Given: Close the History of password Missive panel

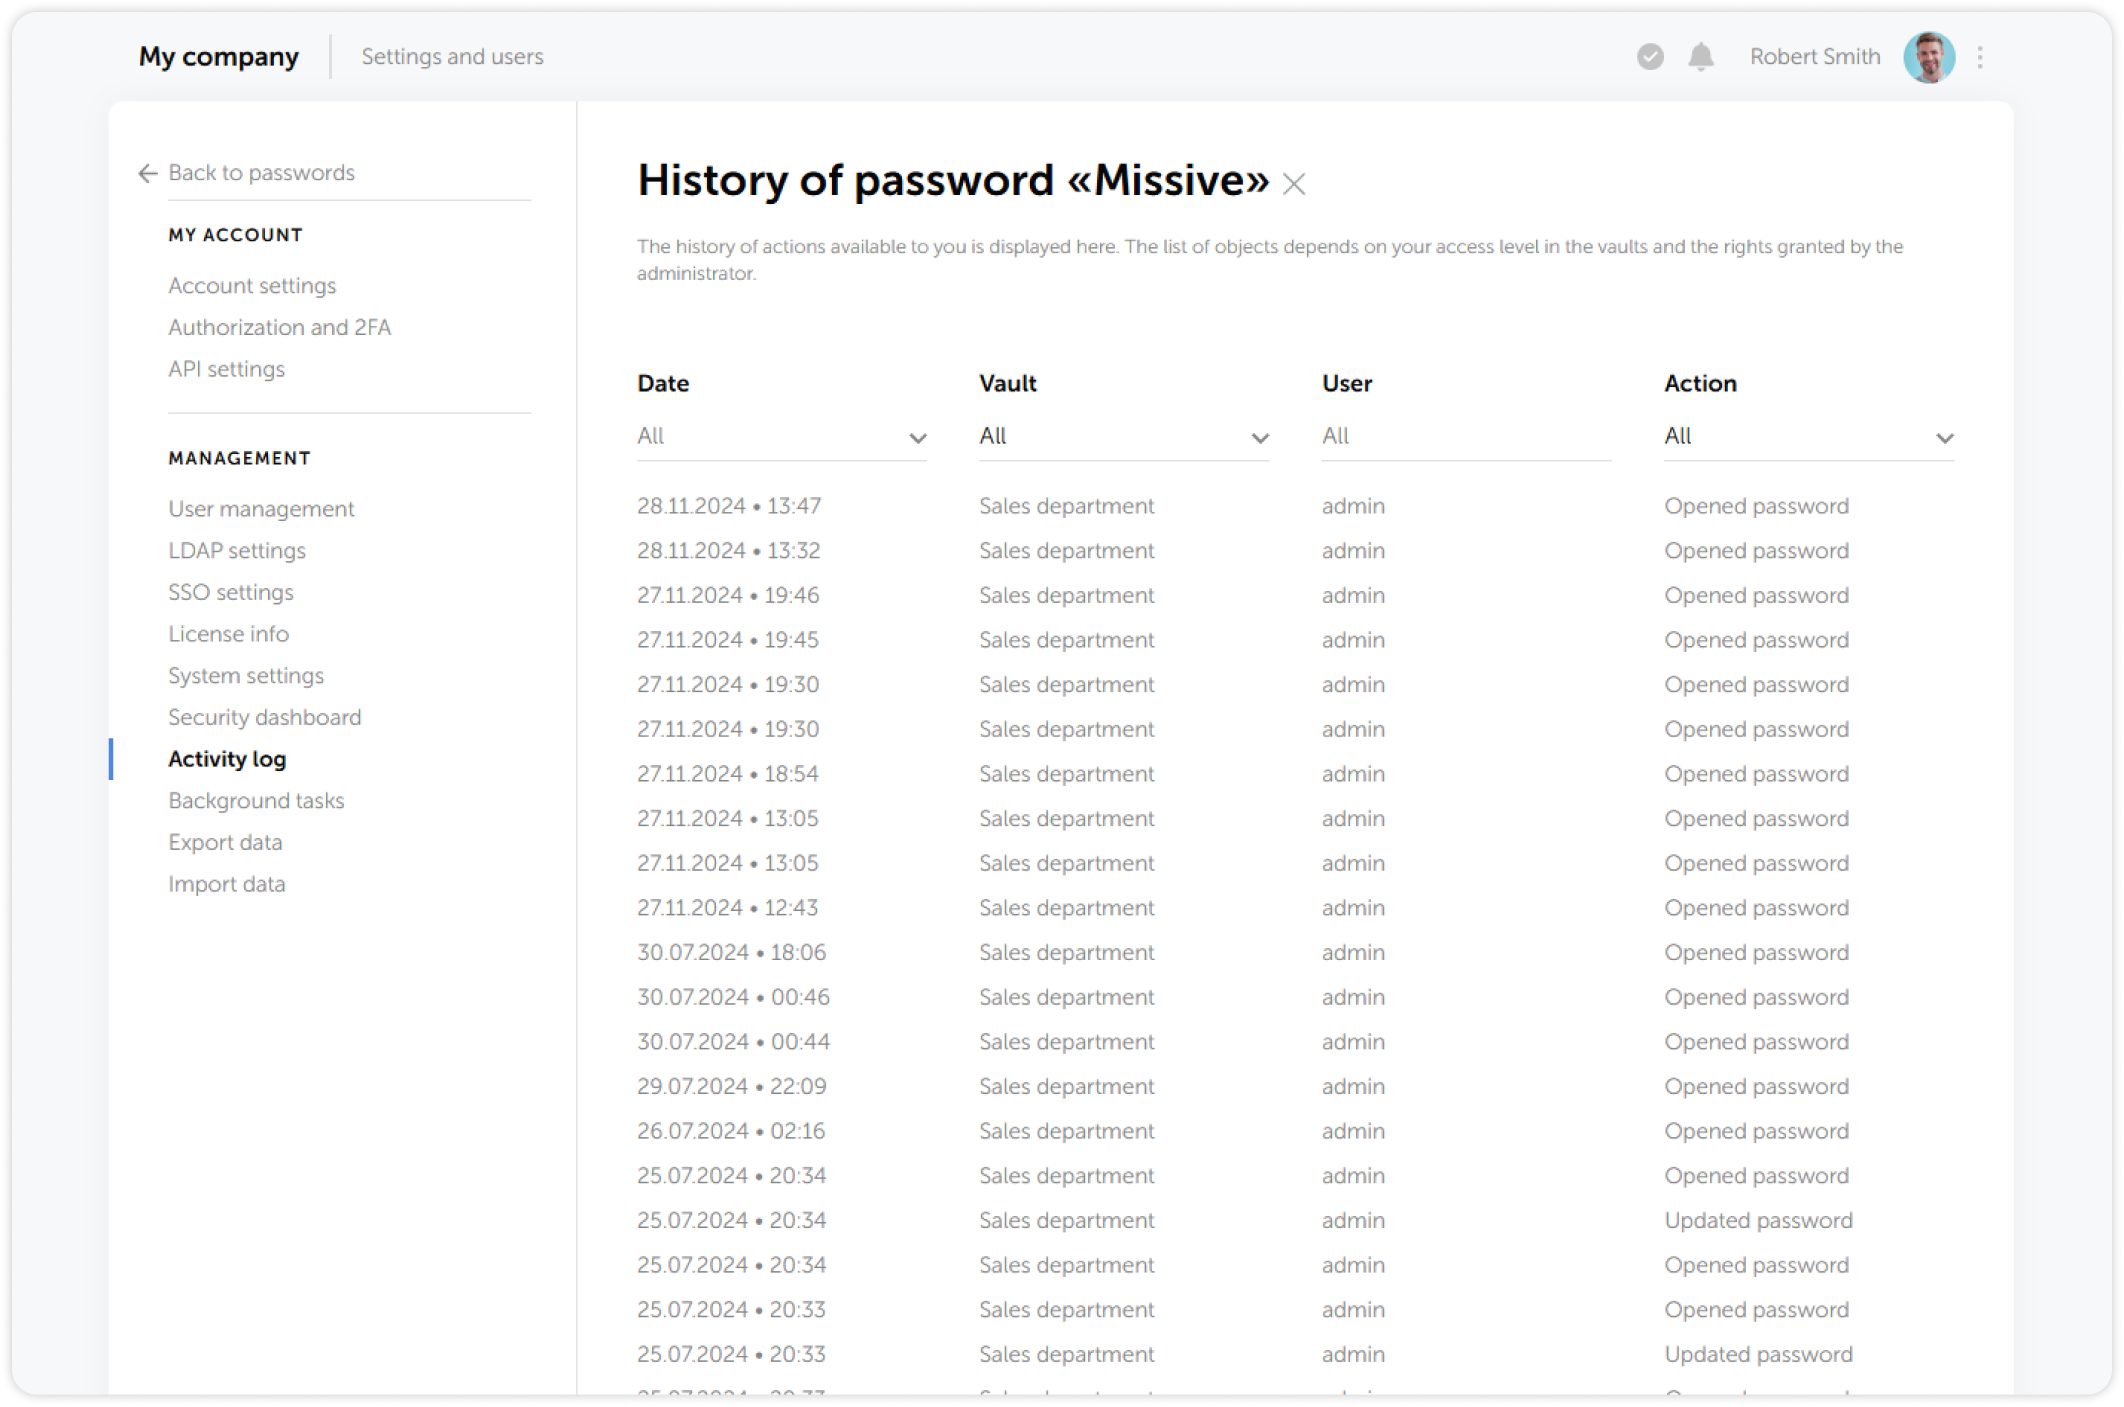Looking at the screenshot, I should pyautogui.click(x=1293, y=184).
